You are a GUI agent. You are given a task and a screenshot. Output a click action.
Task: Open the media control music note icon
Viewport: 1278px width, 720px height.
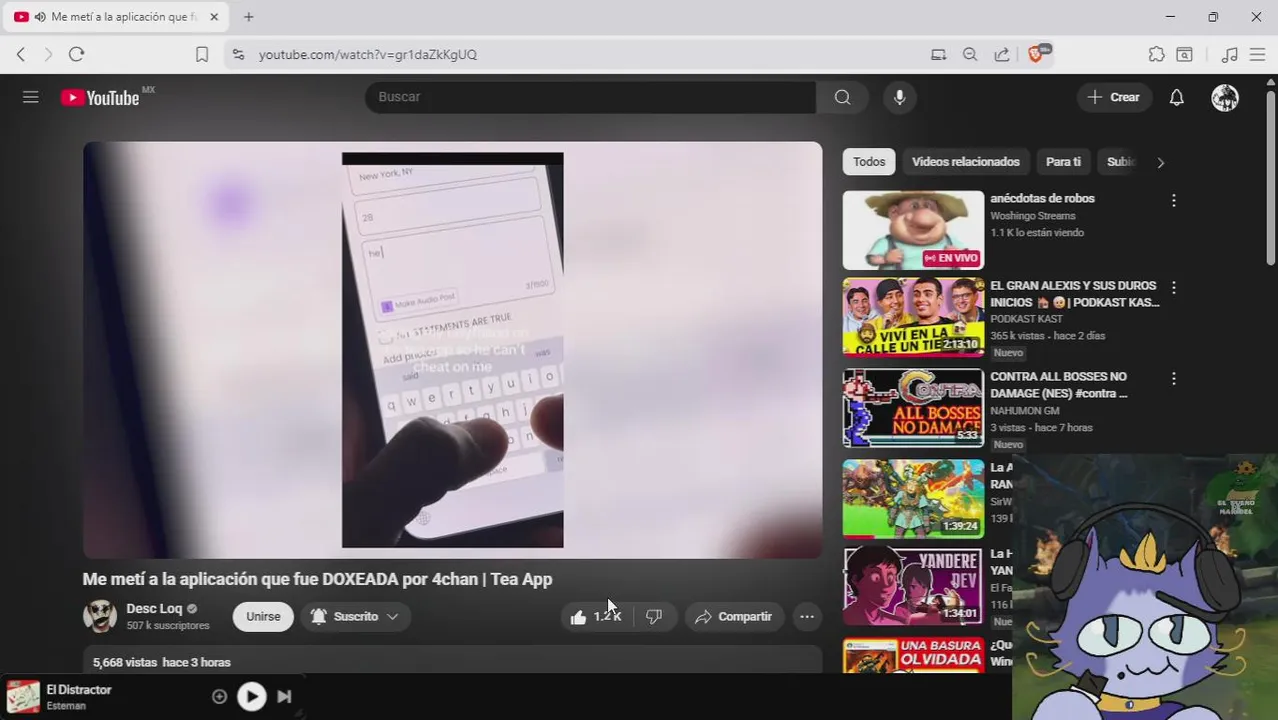coord(1230,54)
